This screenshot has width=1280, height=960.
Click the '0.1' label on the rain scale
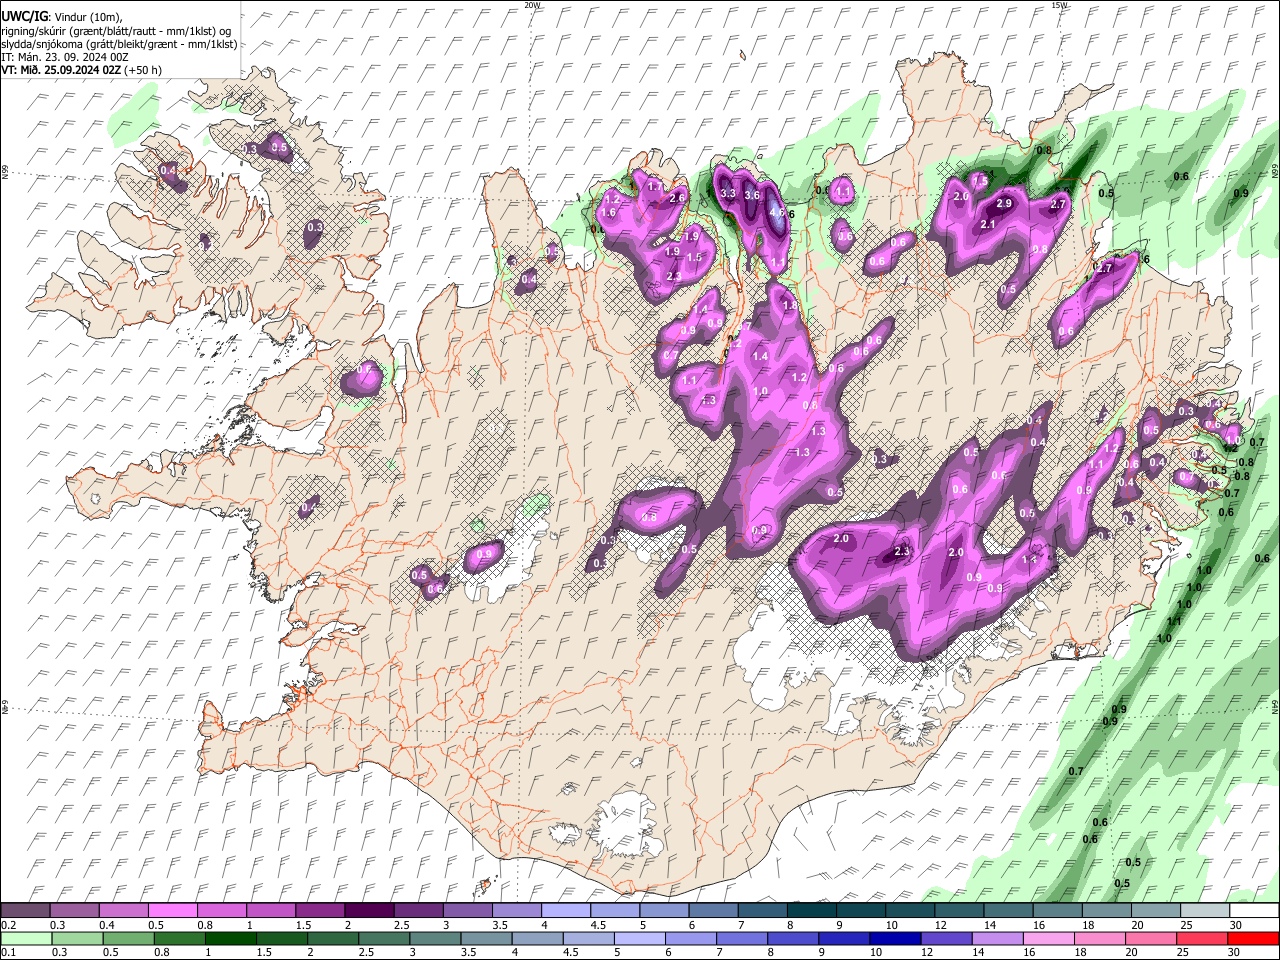coord(8,953)
